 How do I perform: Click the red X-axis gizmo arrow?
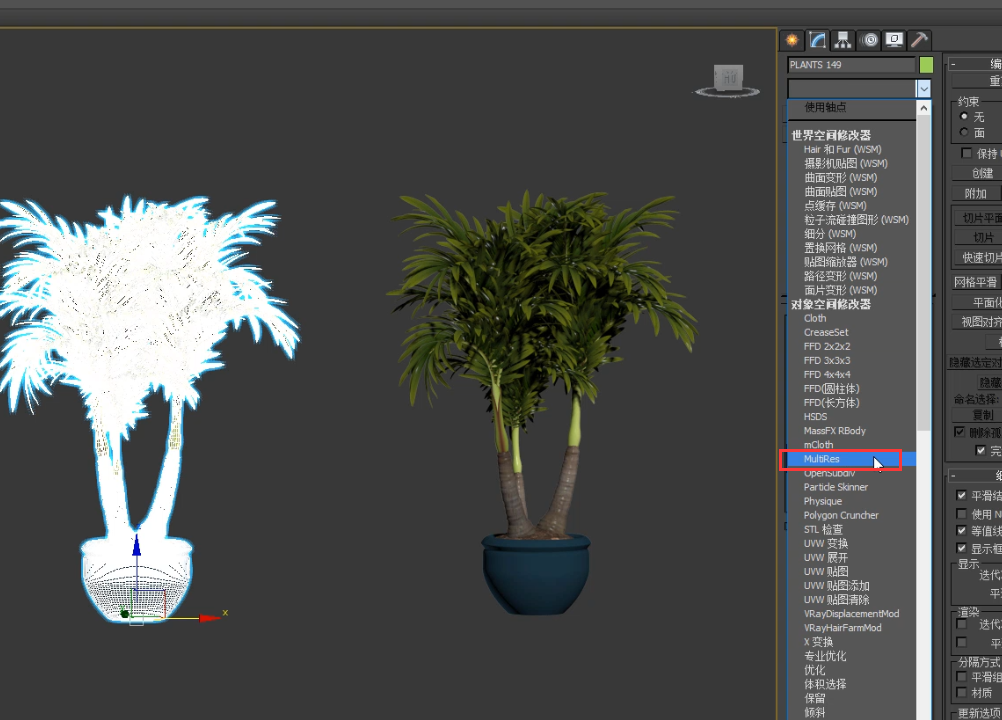[210, 617]
